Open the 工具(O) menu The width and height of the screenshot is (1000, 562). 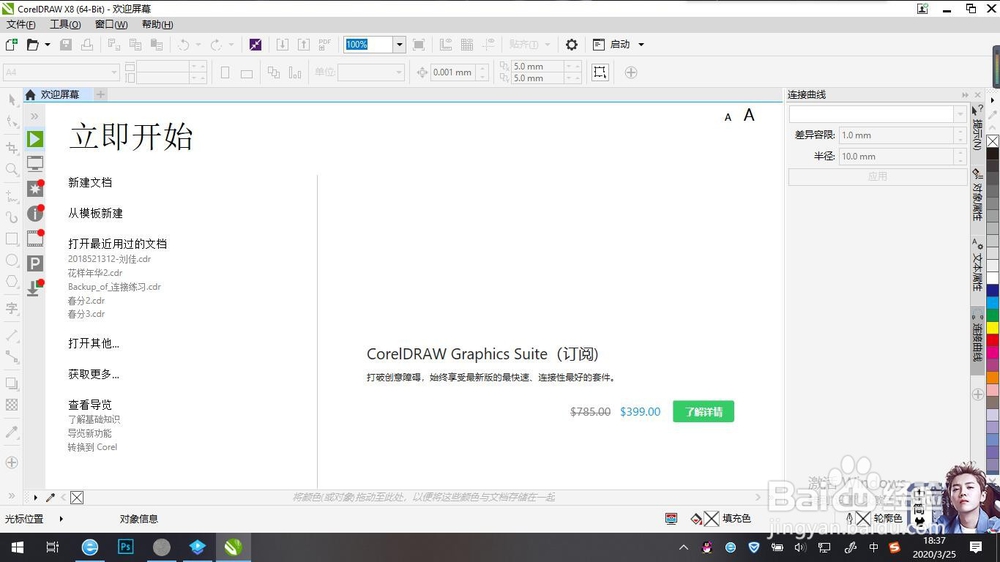click(x=65, y=24)
